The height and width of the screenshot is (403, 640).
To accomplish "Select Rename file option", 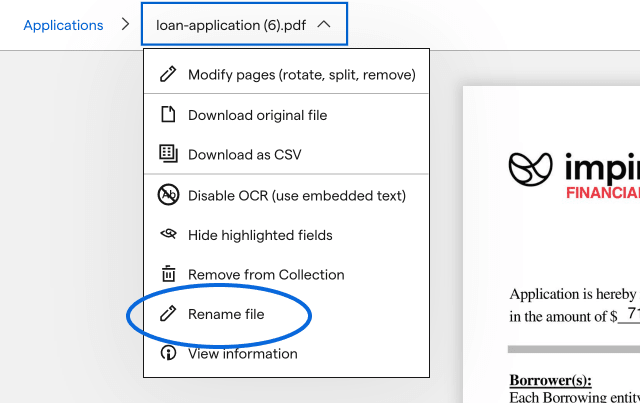I will tap(286, 314).
